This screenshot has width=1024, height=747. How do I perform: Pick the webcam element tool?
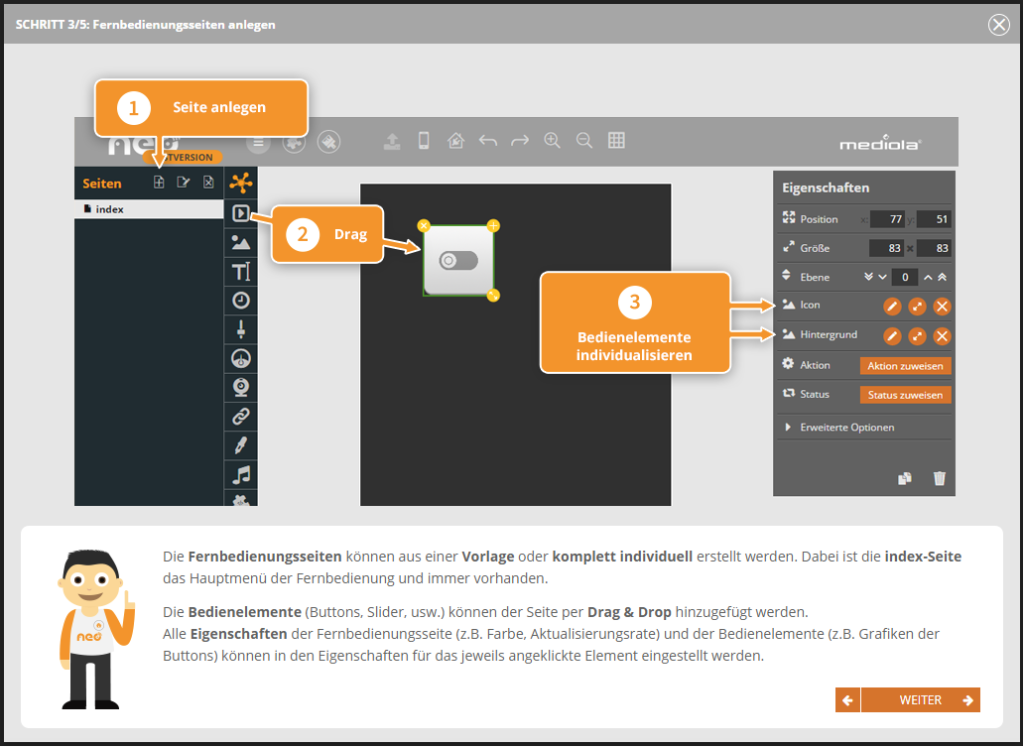pos(240,386)
